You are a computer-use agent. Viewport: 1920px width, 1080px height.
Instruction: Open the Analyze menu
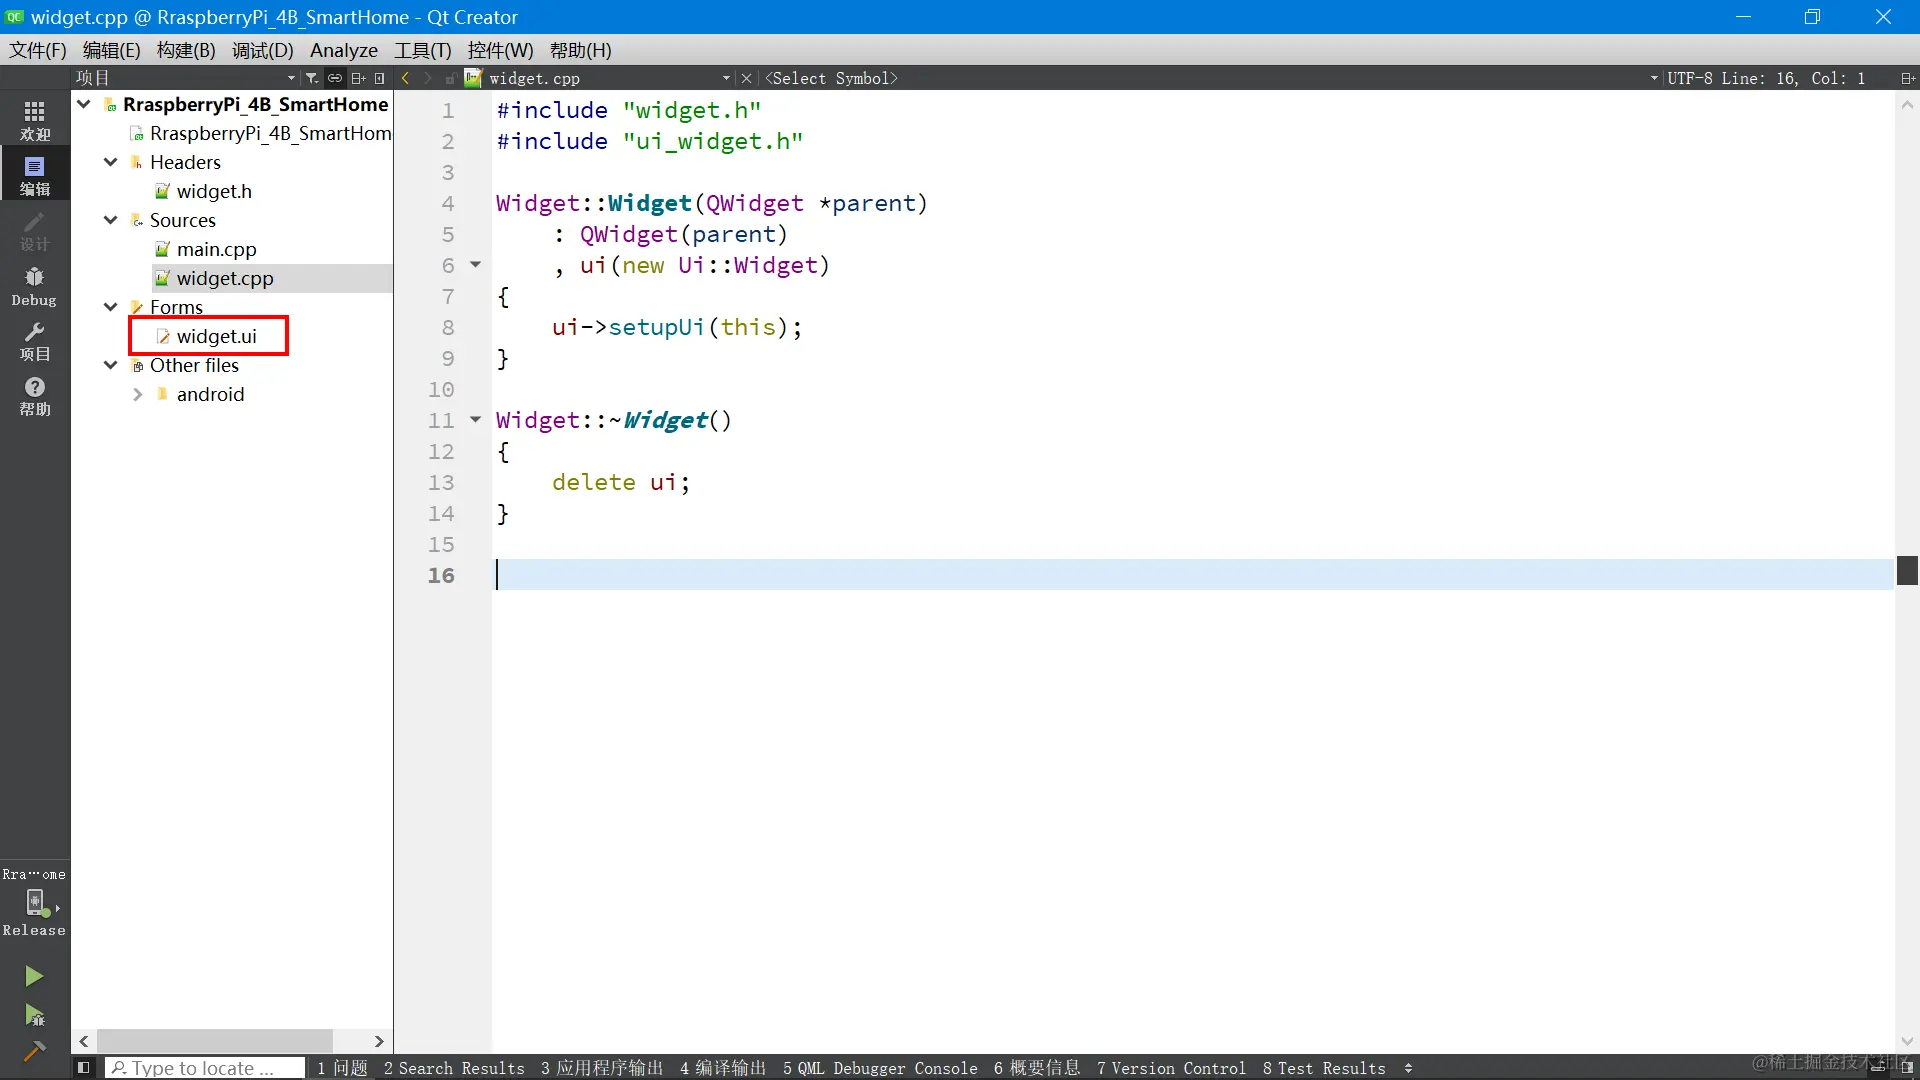[x=344, y=50]
